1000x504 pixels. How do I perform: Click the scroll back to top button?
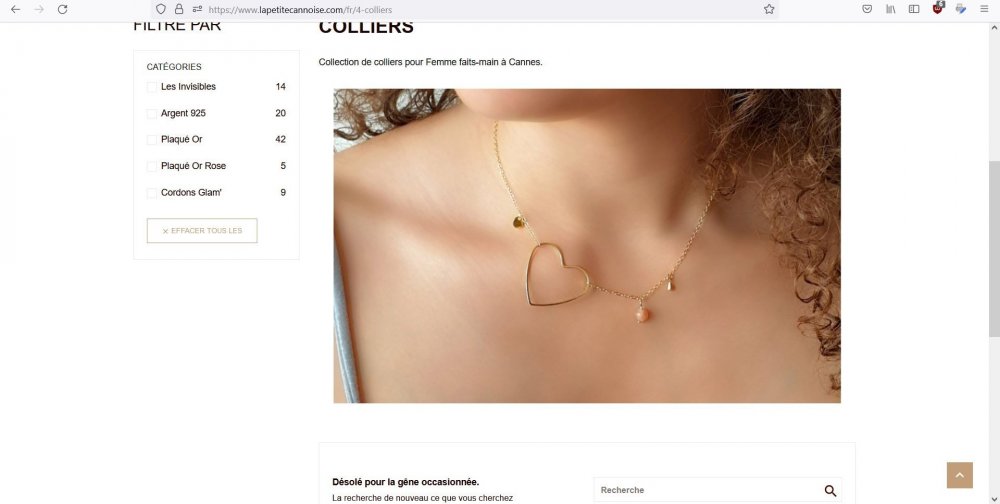(960, 475)
